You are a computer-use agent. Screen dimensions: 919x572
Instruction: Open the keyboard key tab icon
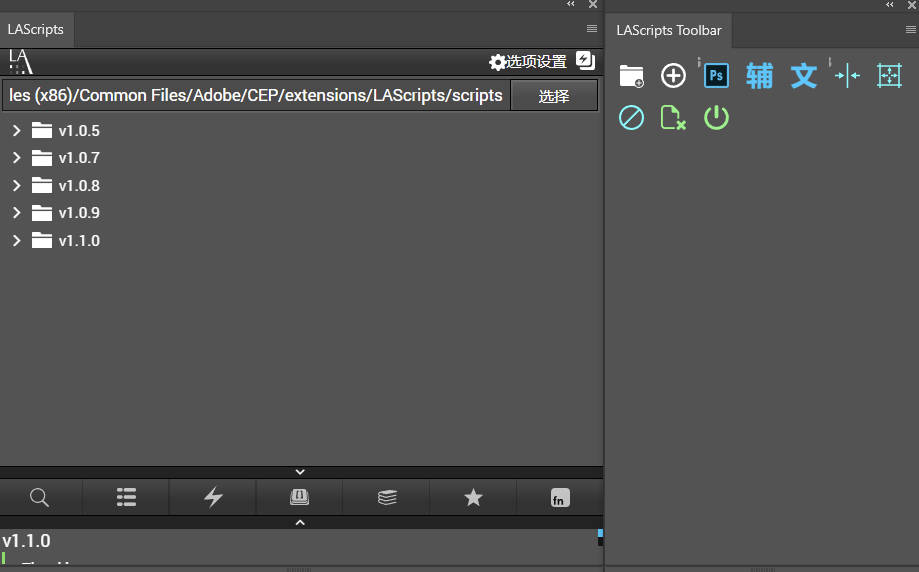(299, 498)
